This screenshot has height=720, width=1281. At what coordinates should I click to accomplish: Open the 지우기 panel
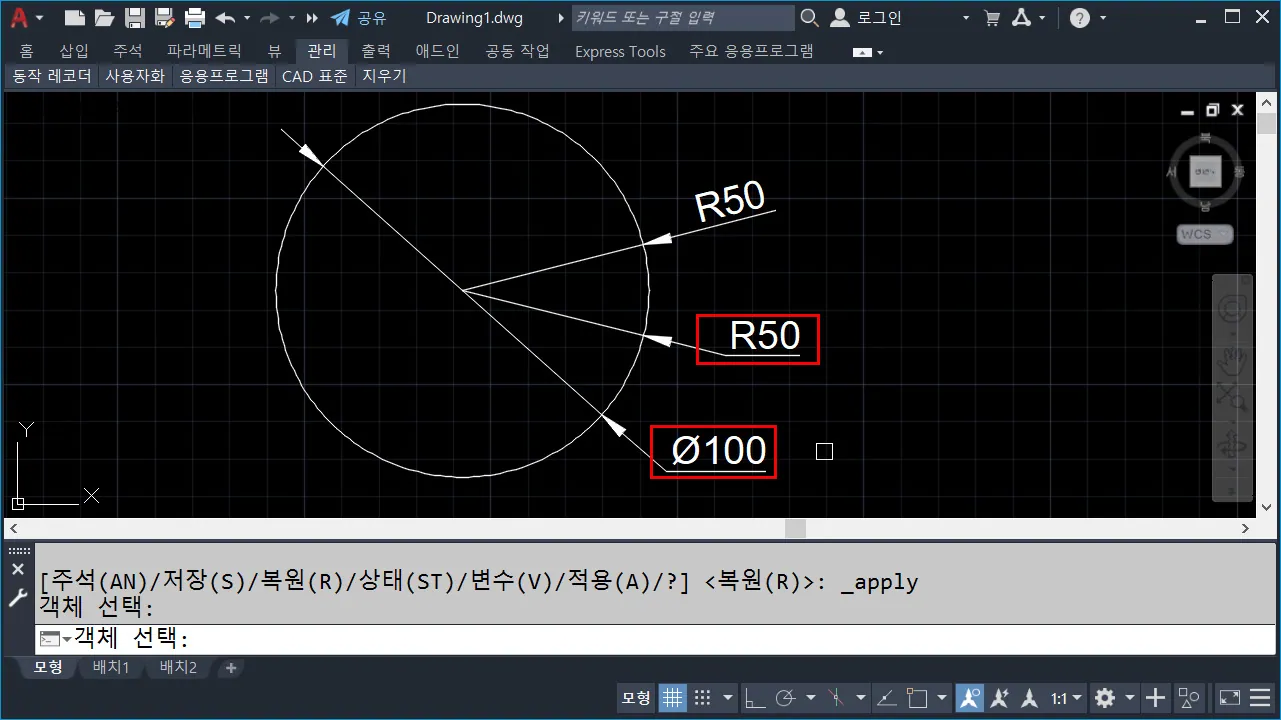pos(384,76)
